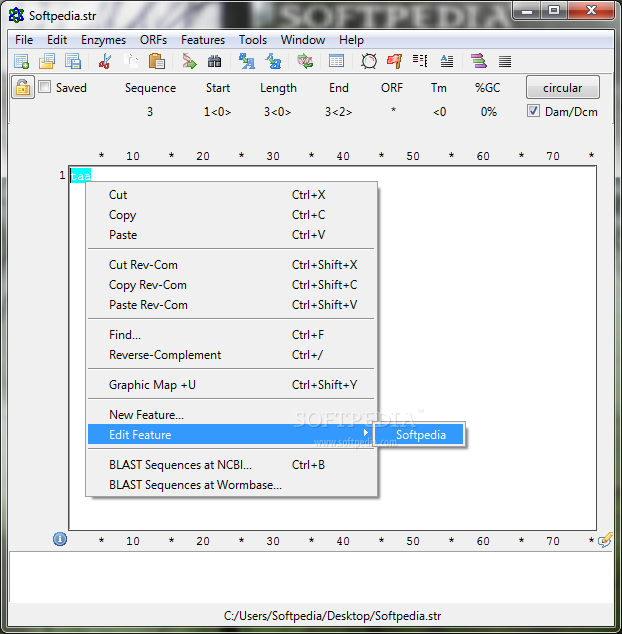Viewport: 622px width, 634px height.
Task: Click the table window toolbar icon
Action: (336, 61)
